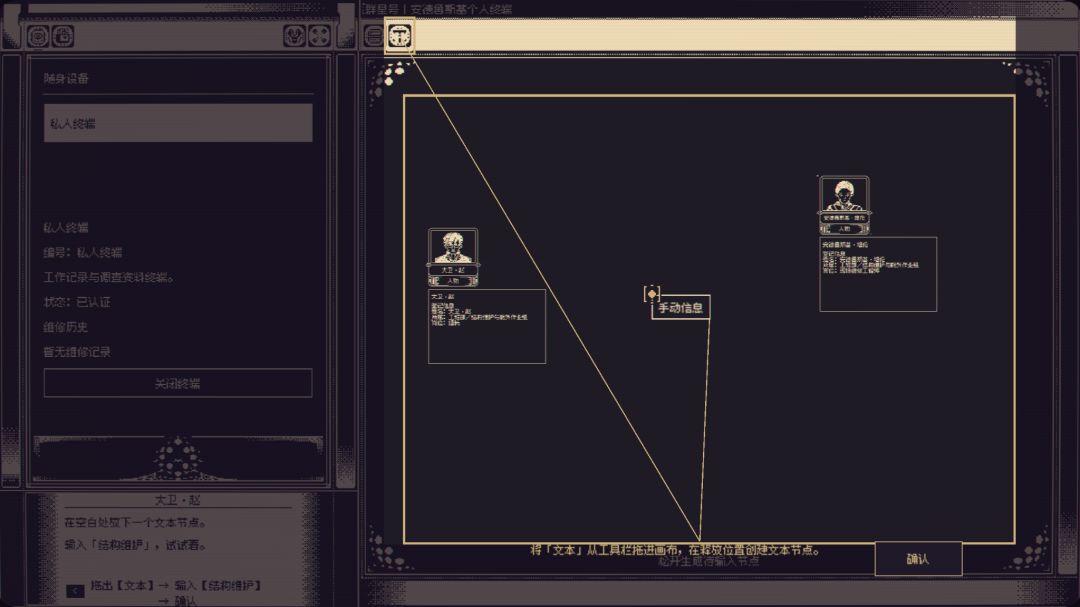
Task: Click the dialogue line 输入「结构维护」，试试看
Action: 135,544
